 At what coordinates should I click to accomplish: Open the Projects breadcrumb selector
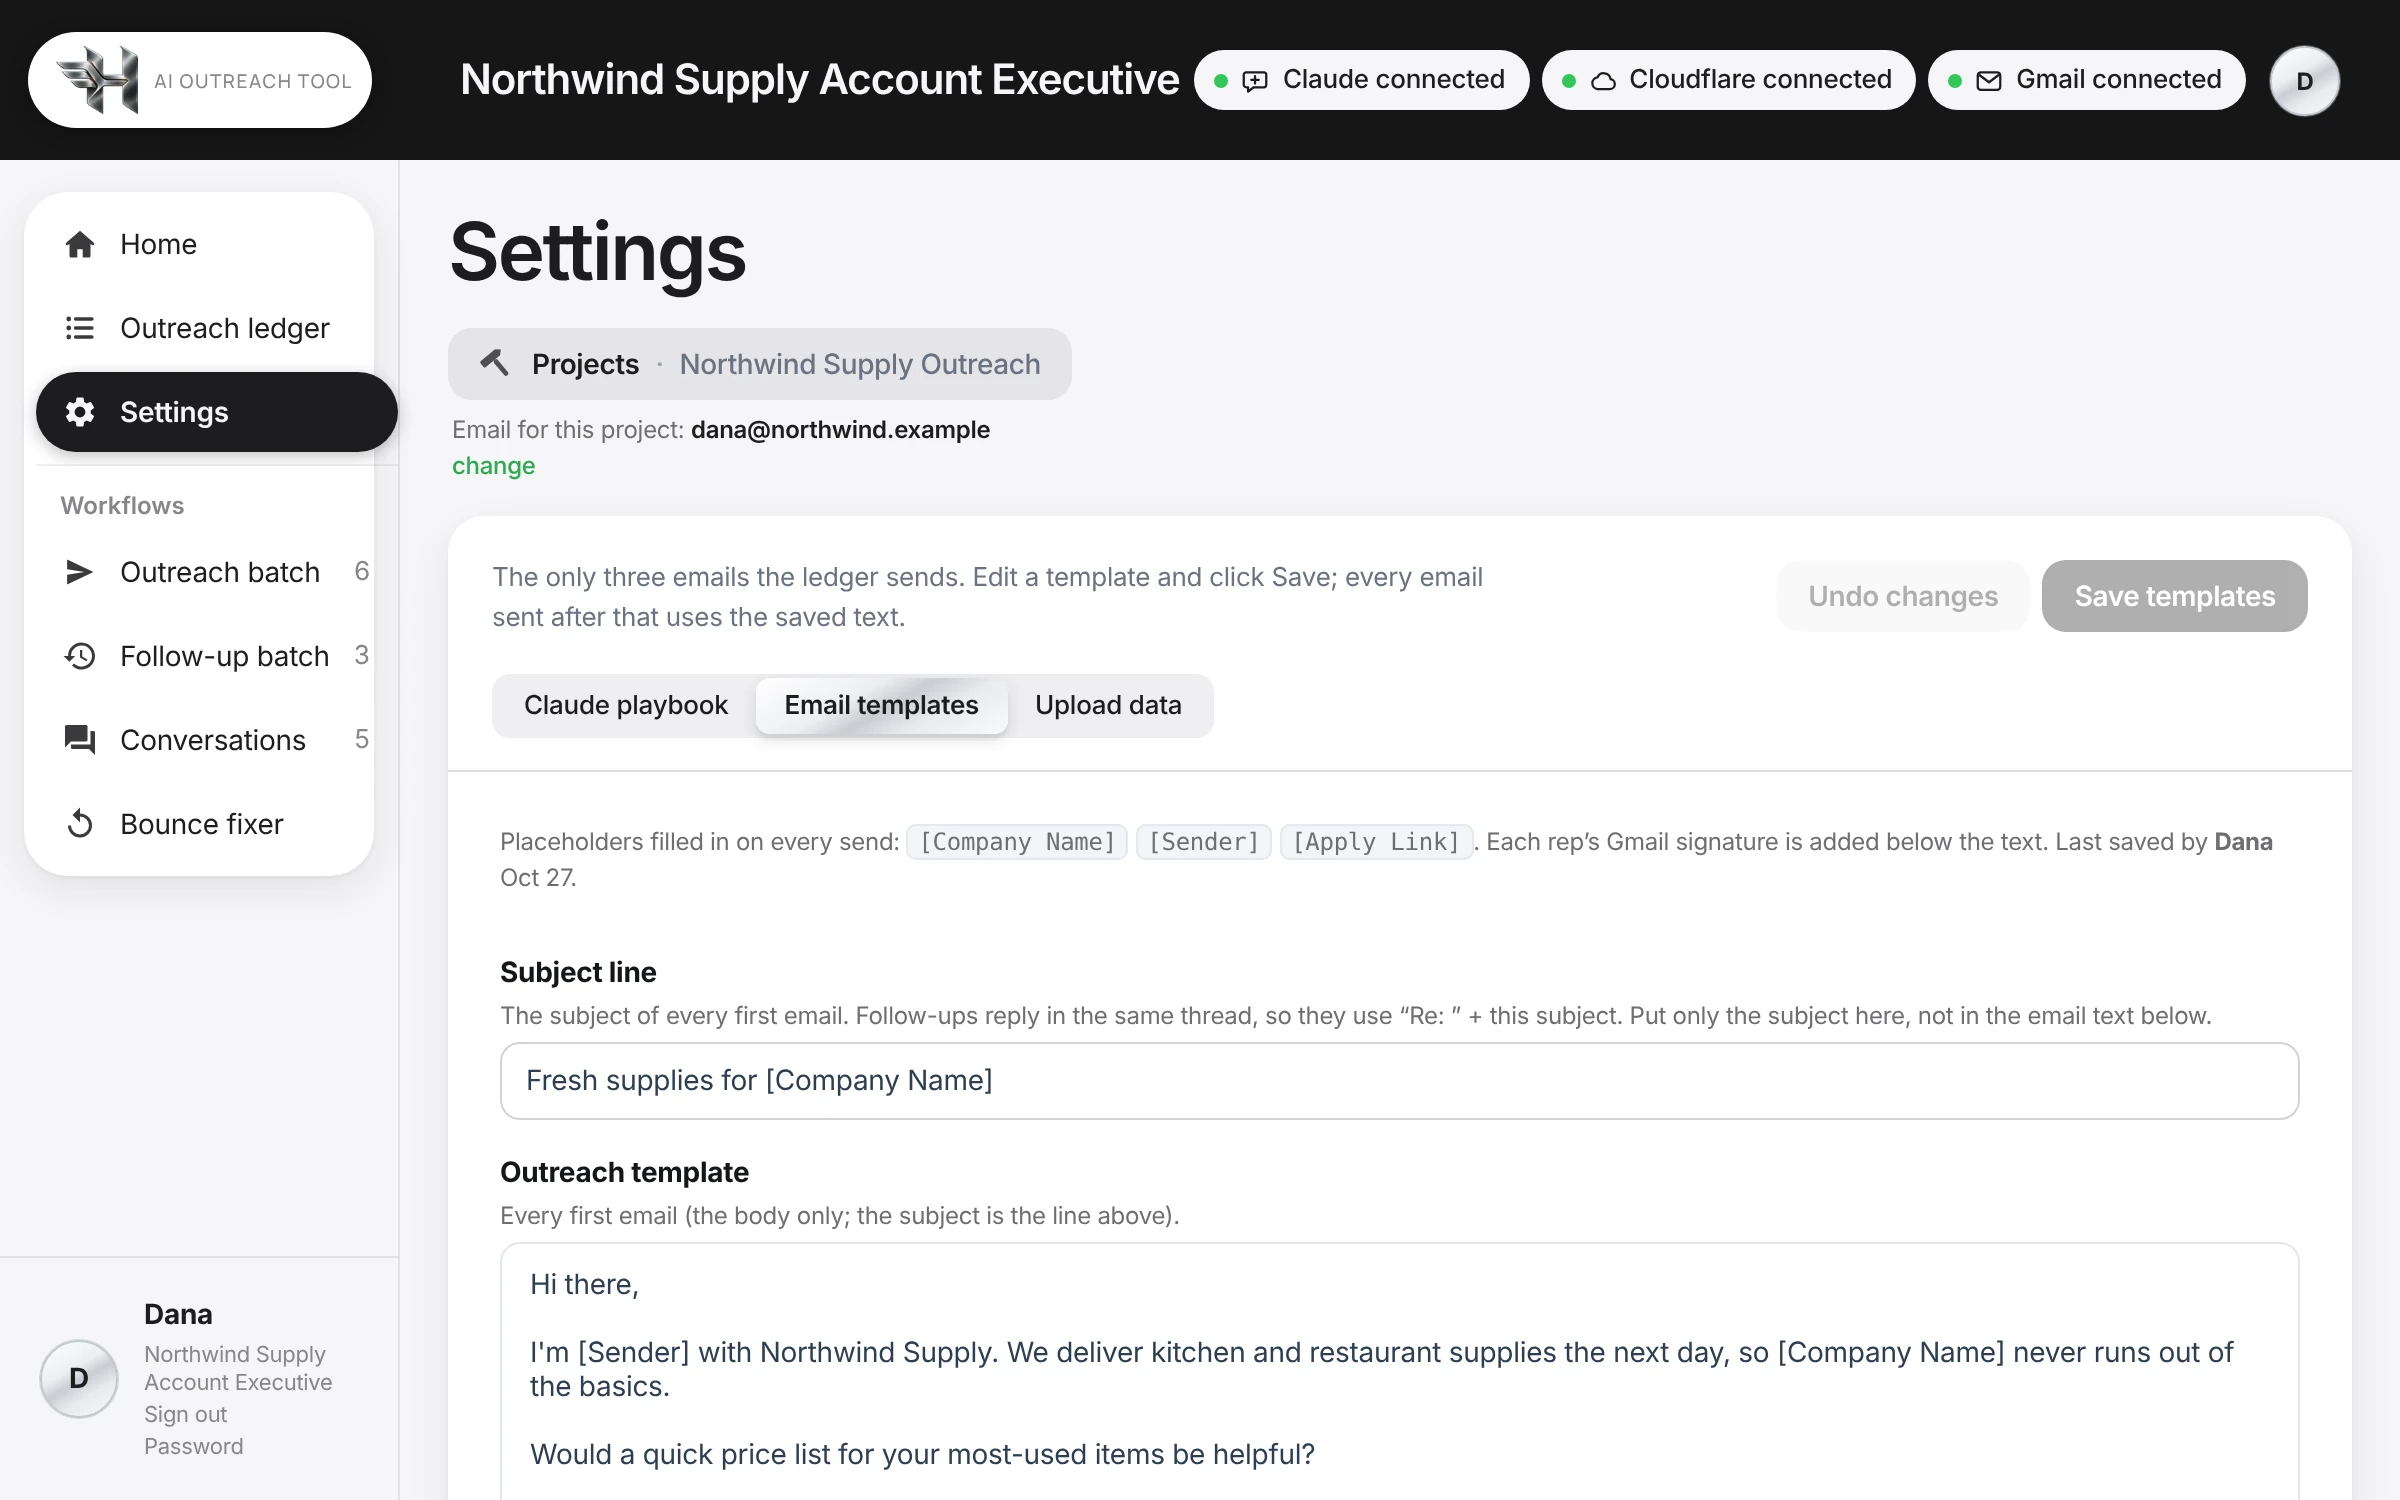point(759,364)
